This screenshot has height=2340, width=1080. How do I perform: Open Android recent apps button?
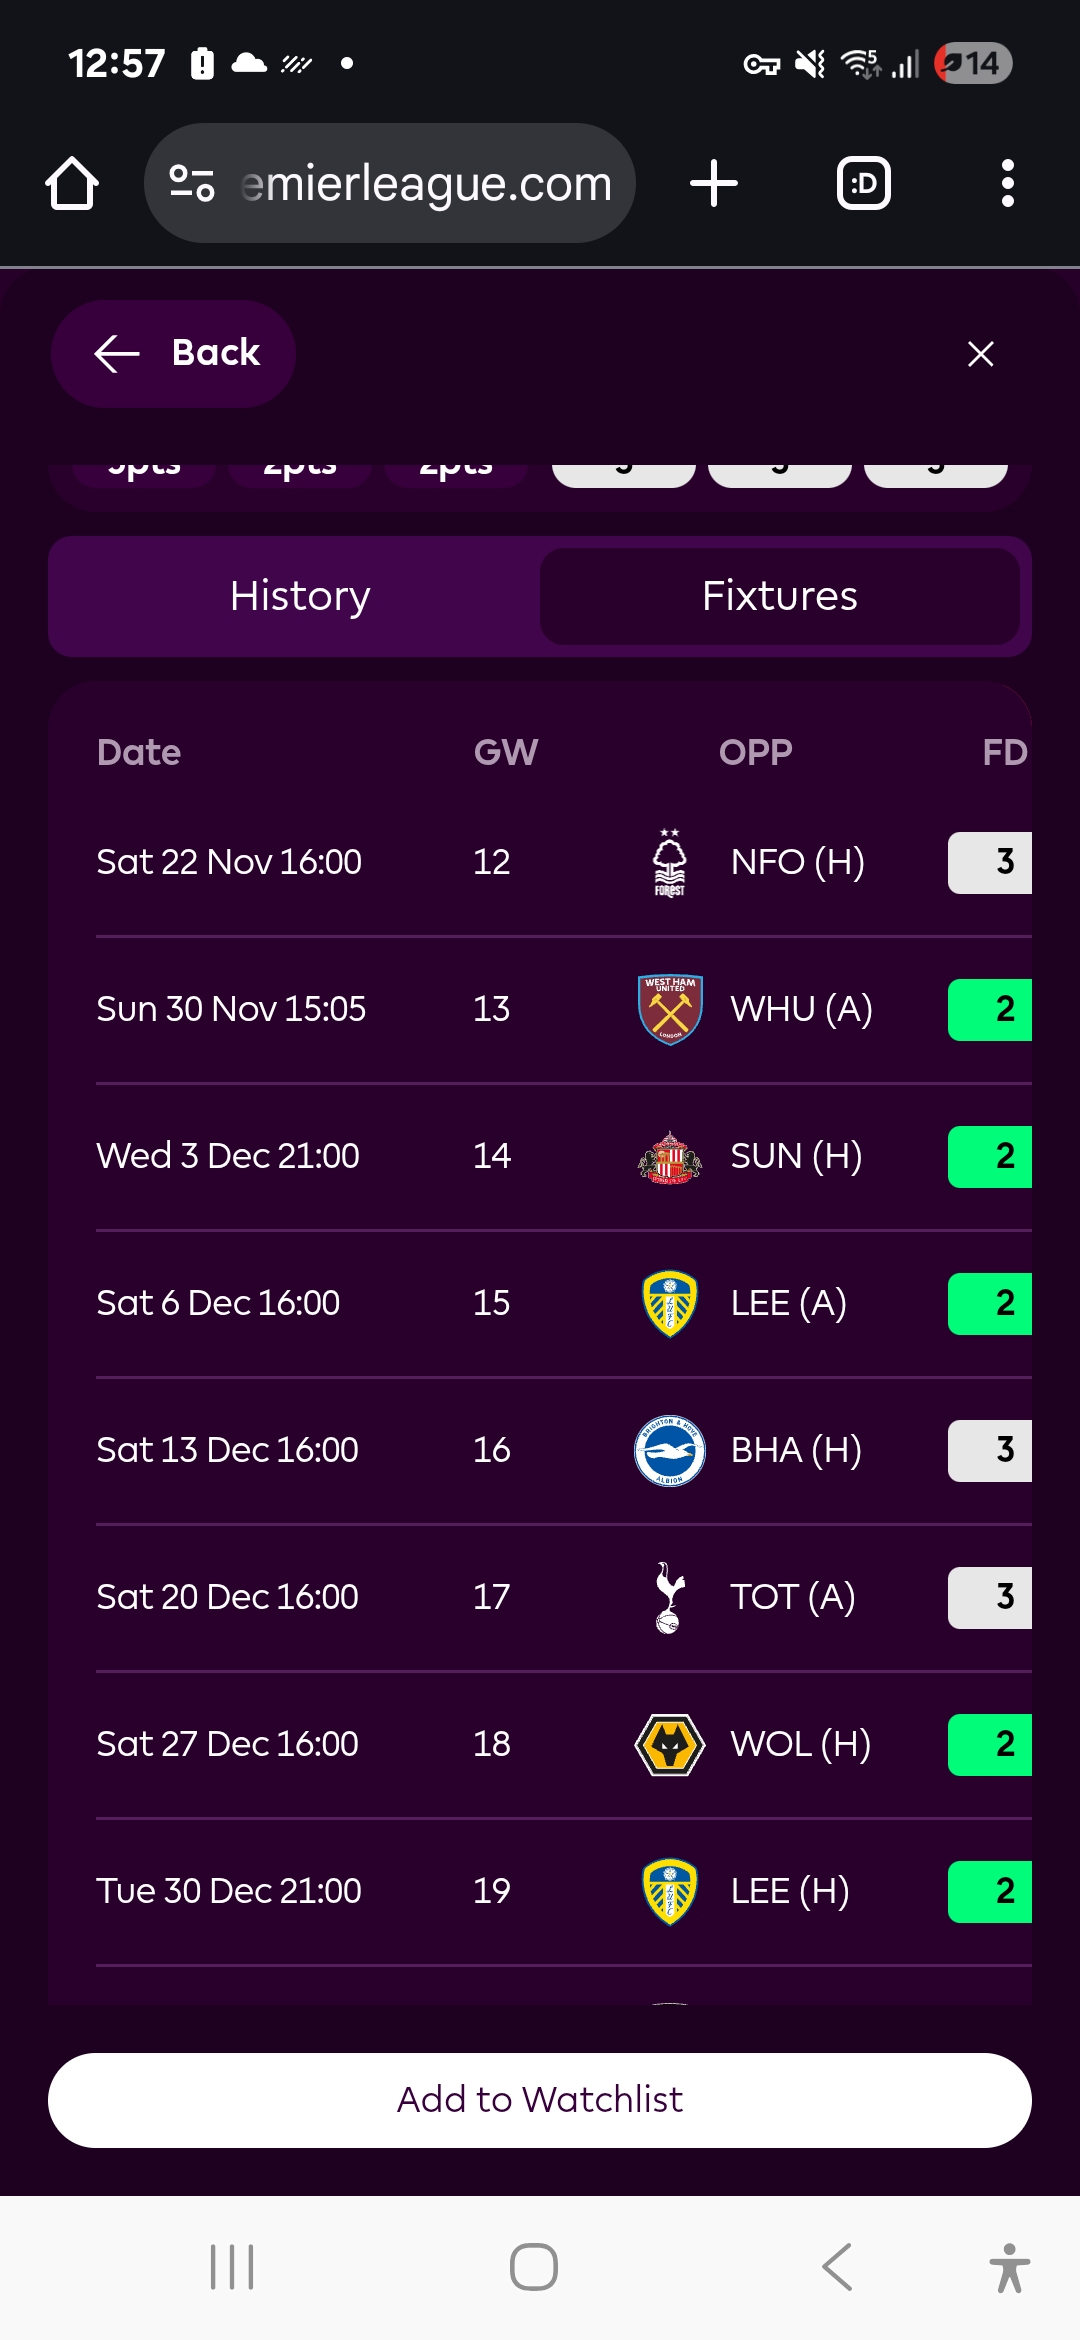(x=232, y=2266)
